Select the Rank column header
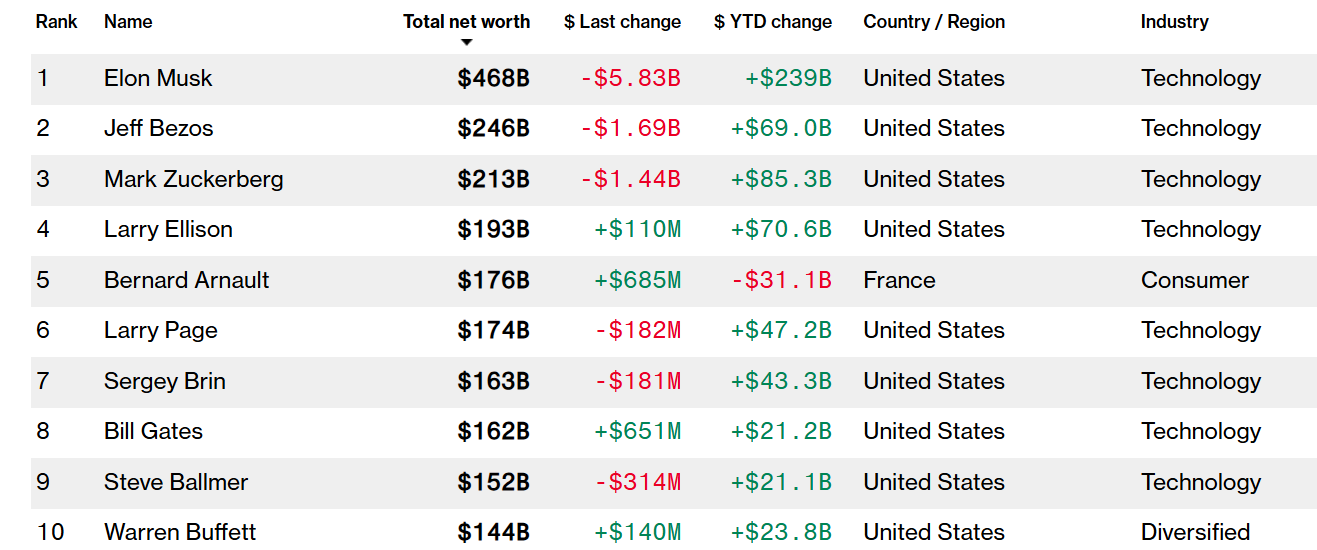1317x550 pixels. (56, 21)
